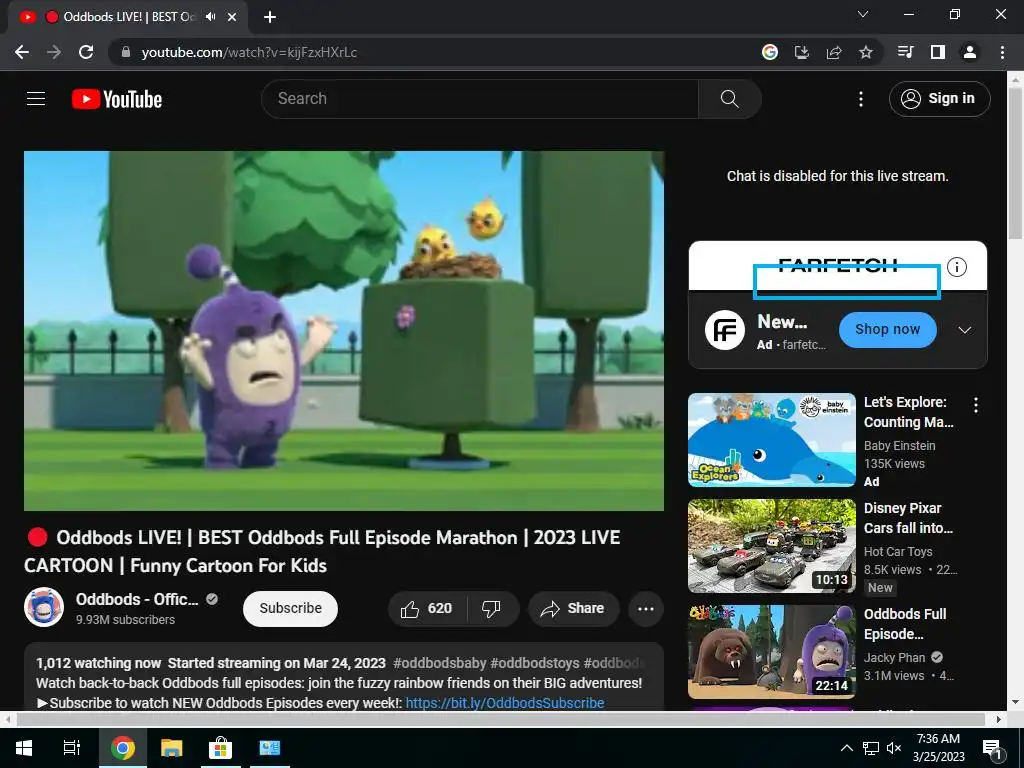The width and height of the screenshot is (1024, 768).
Task: Click the muted volume tray icon
Action: coord(894,748)
